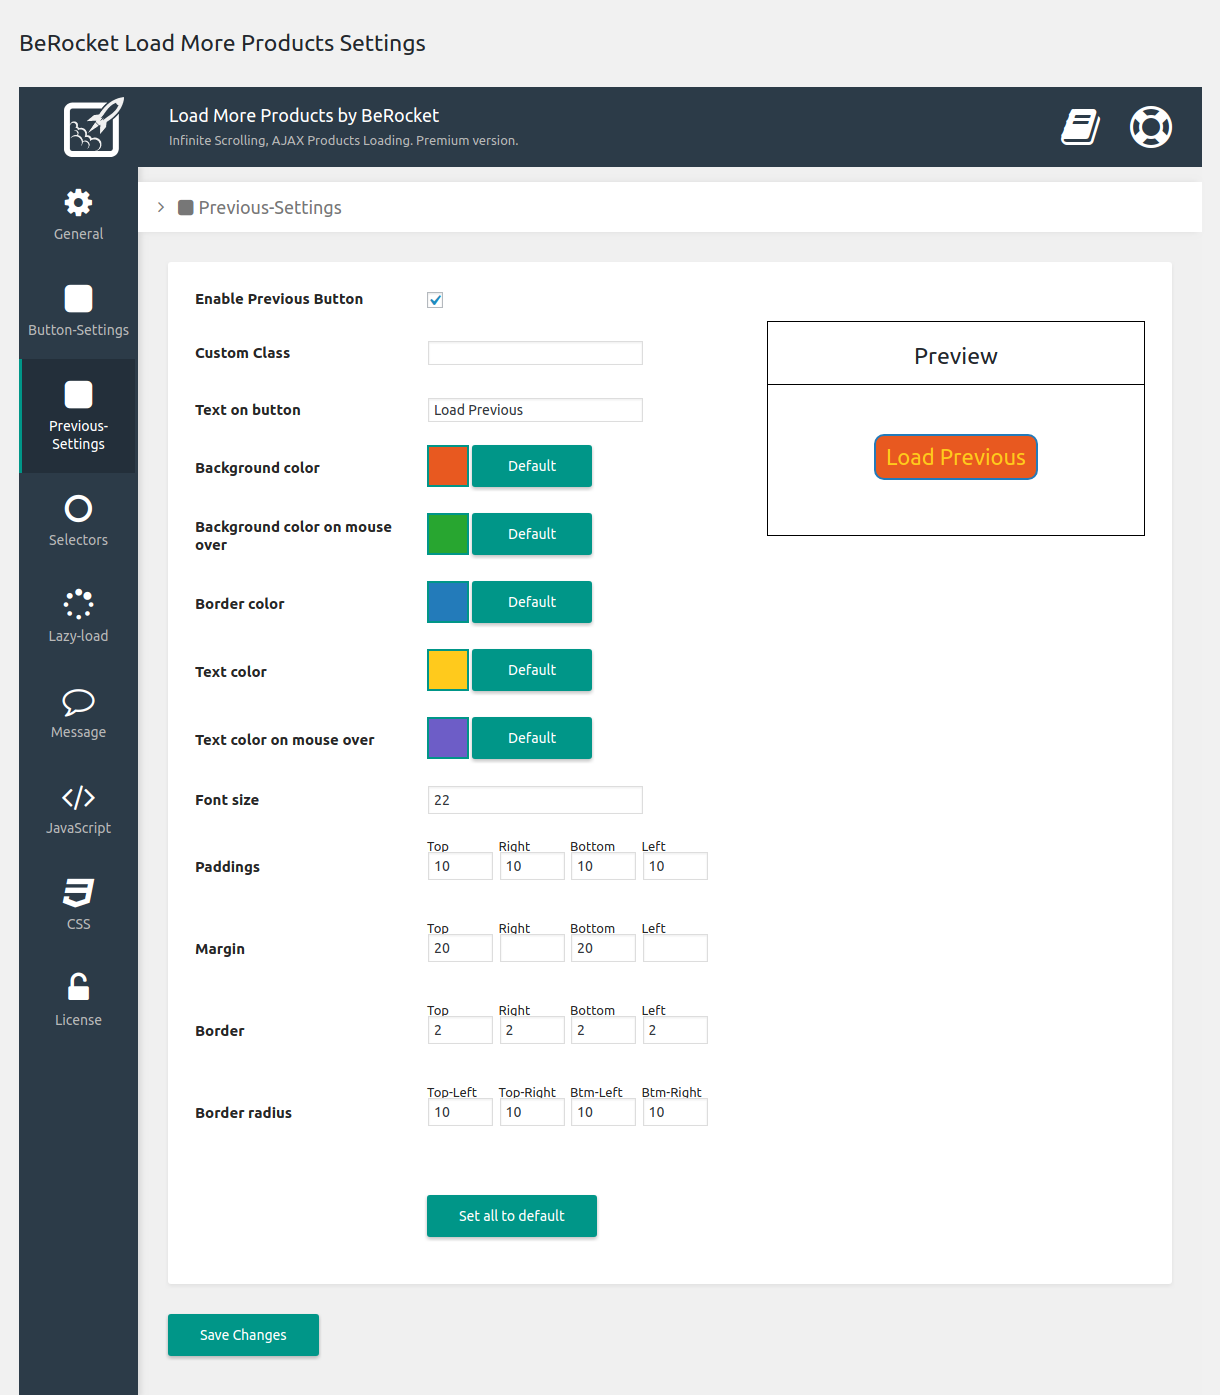This screenshot has height=1395, width=1220.
Task: Click the Selectors sidebar icon
Action: click(78, 510)
